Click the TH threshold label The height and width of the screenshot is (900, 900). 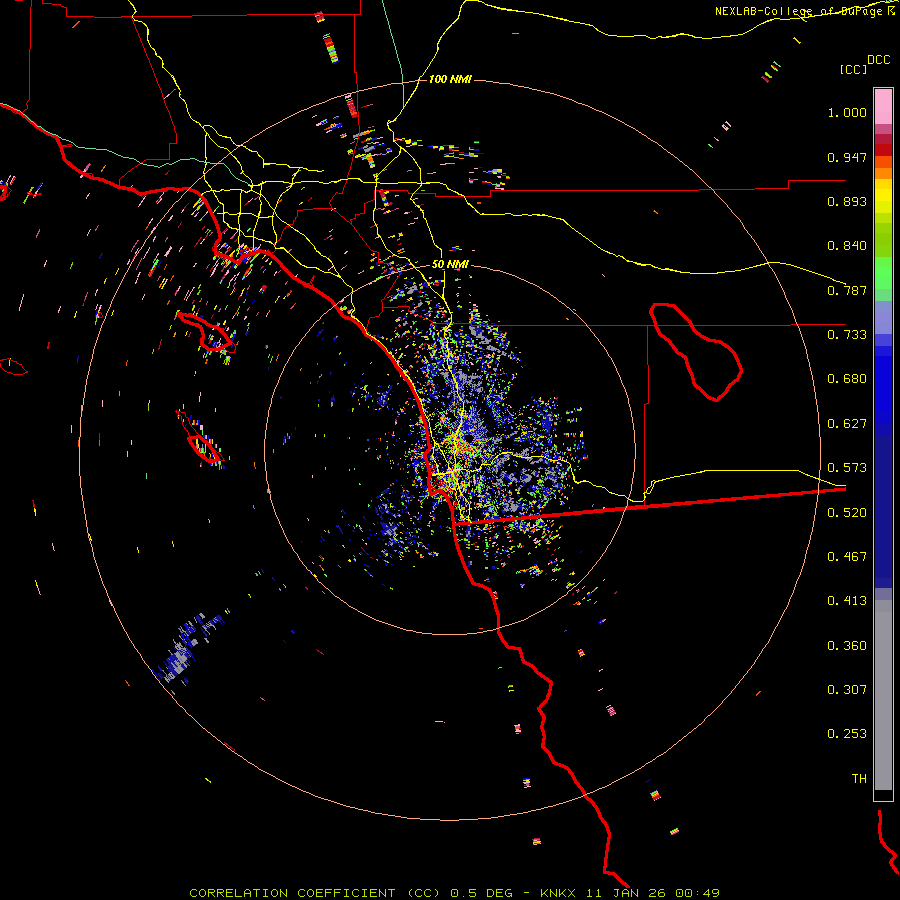859,779
